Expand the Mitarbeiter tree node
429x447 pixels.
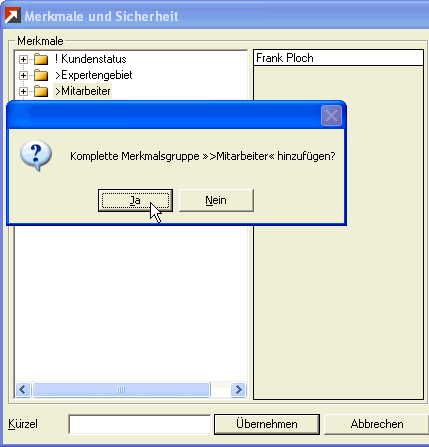click(23, 91)
